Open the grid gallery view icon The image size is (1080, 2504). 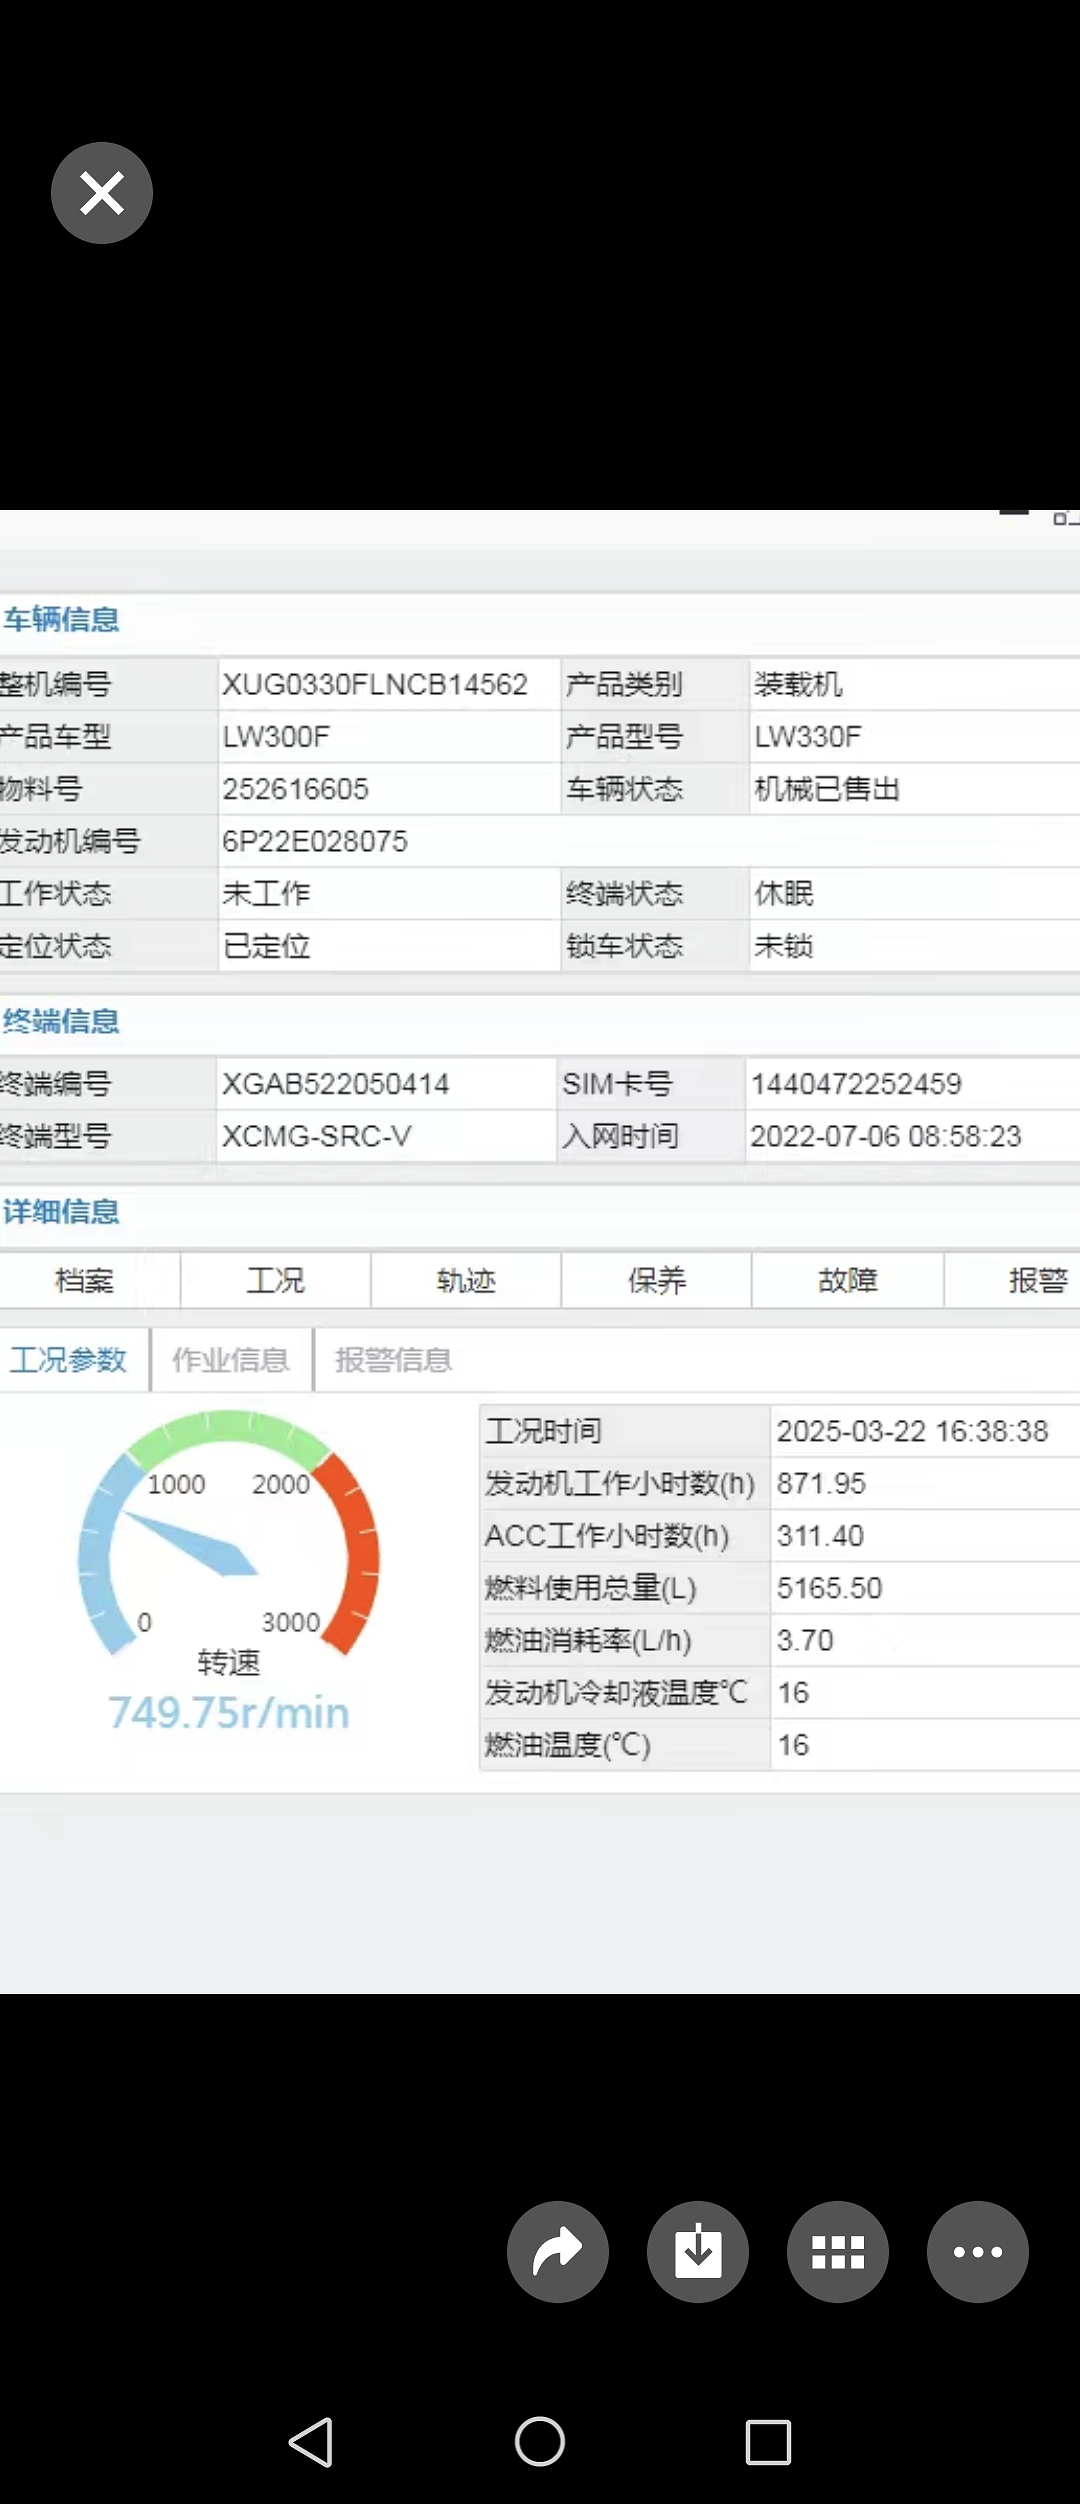[x=838, y=2252]
